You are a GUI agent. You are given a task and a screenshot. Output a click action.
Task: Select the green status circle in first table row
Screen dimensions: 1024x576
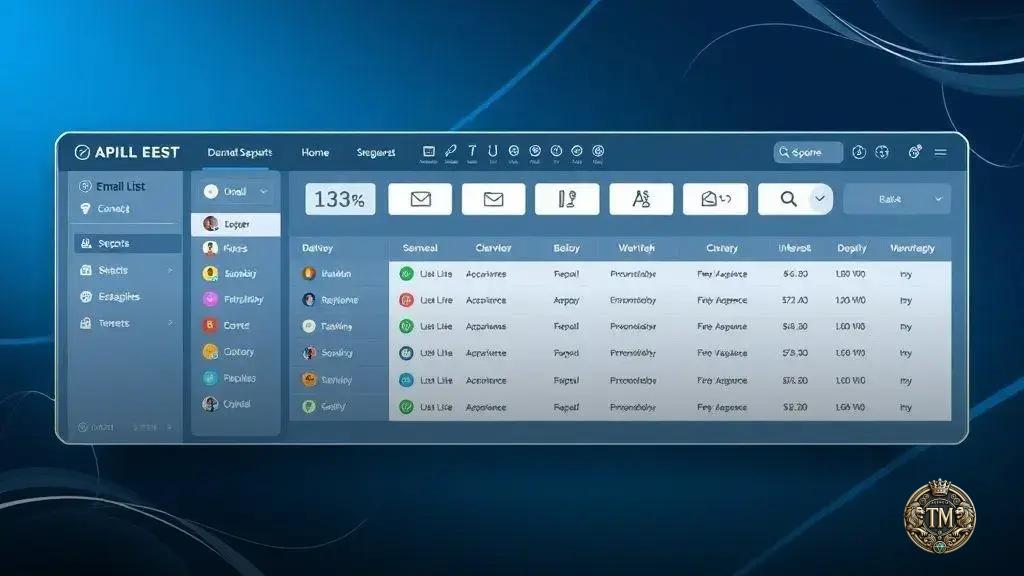[x=406, y=273]
